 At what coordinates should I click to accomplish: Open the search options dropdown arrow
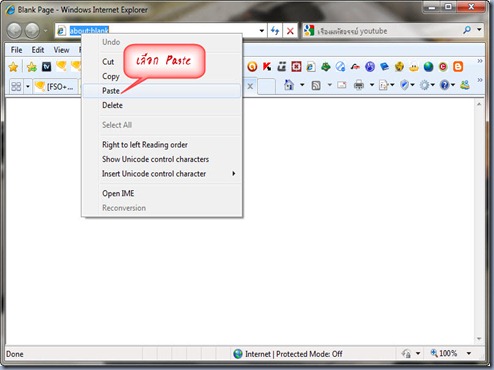coord(479,30)
